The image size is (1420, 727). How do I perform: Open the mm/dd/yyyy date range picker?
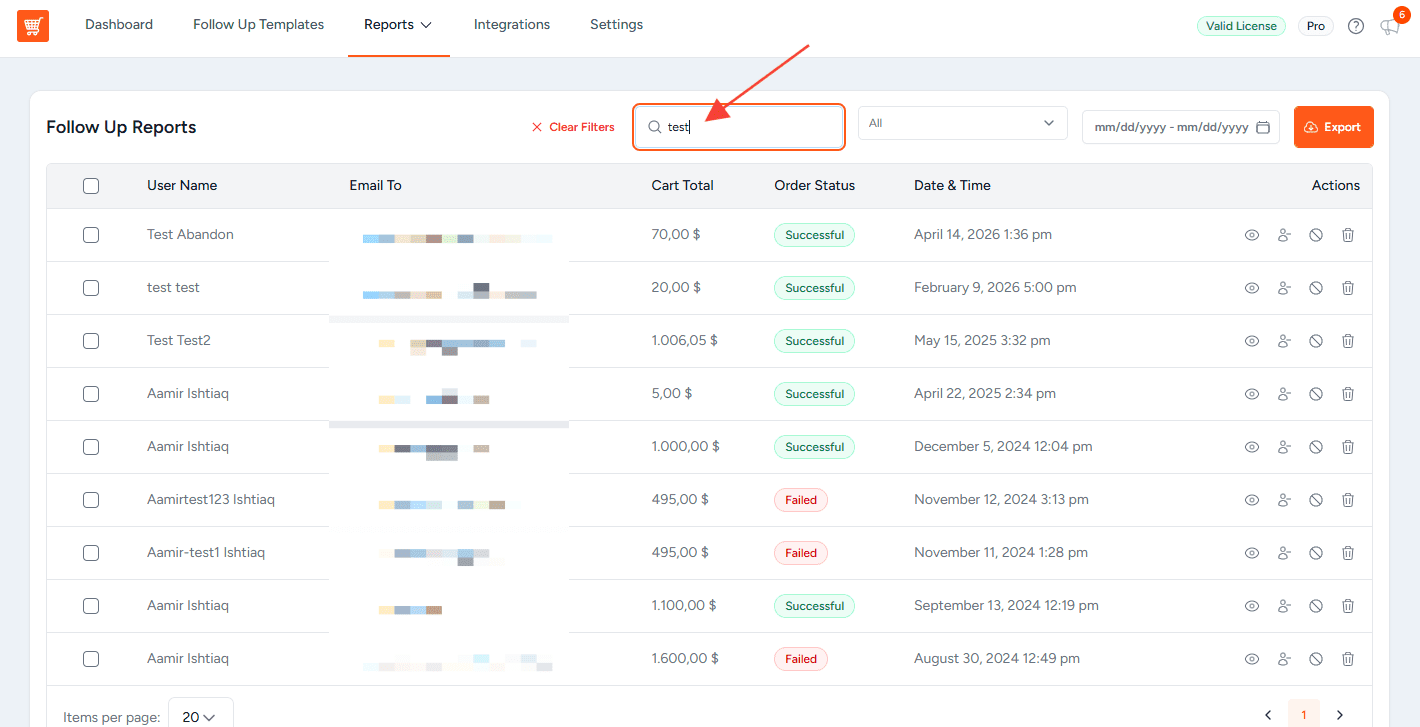[1181, 127]
